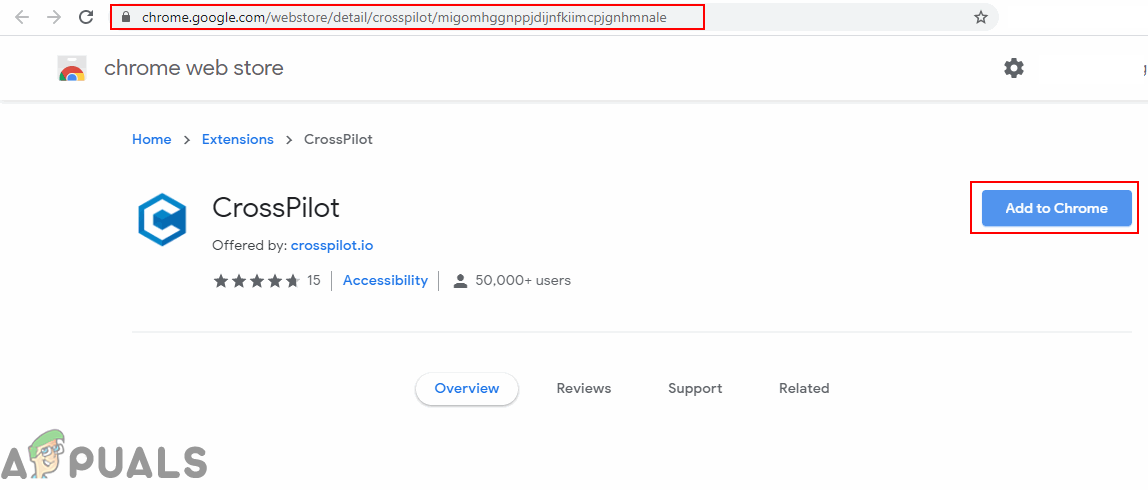Show the Related tab
Viewport: 1148px width, 490px height.
point(804,388)
